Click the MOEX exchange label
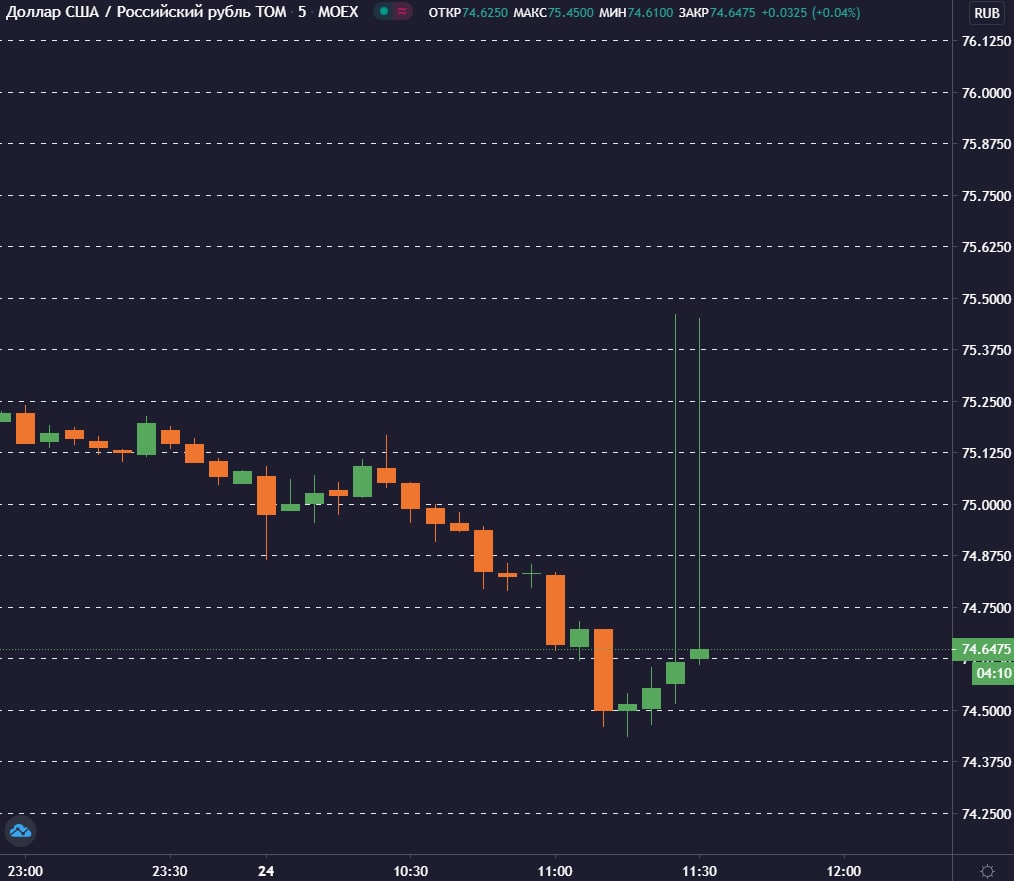1014x881 pixels. coord(338,12)
